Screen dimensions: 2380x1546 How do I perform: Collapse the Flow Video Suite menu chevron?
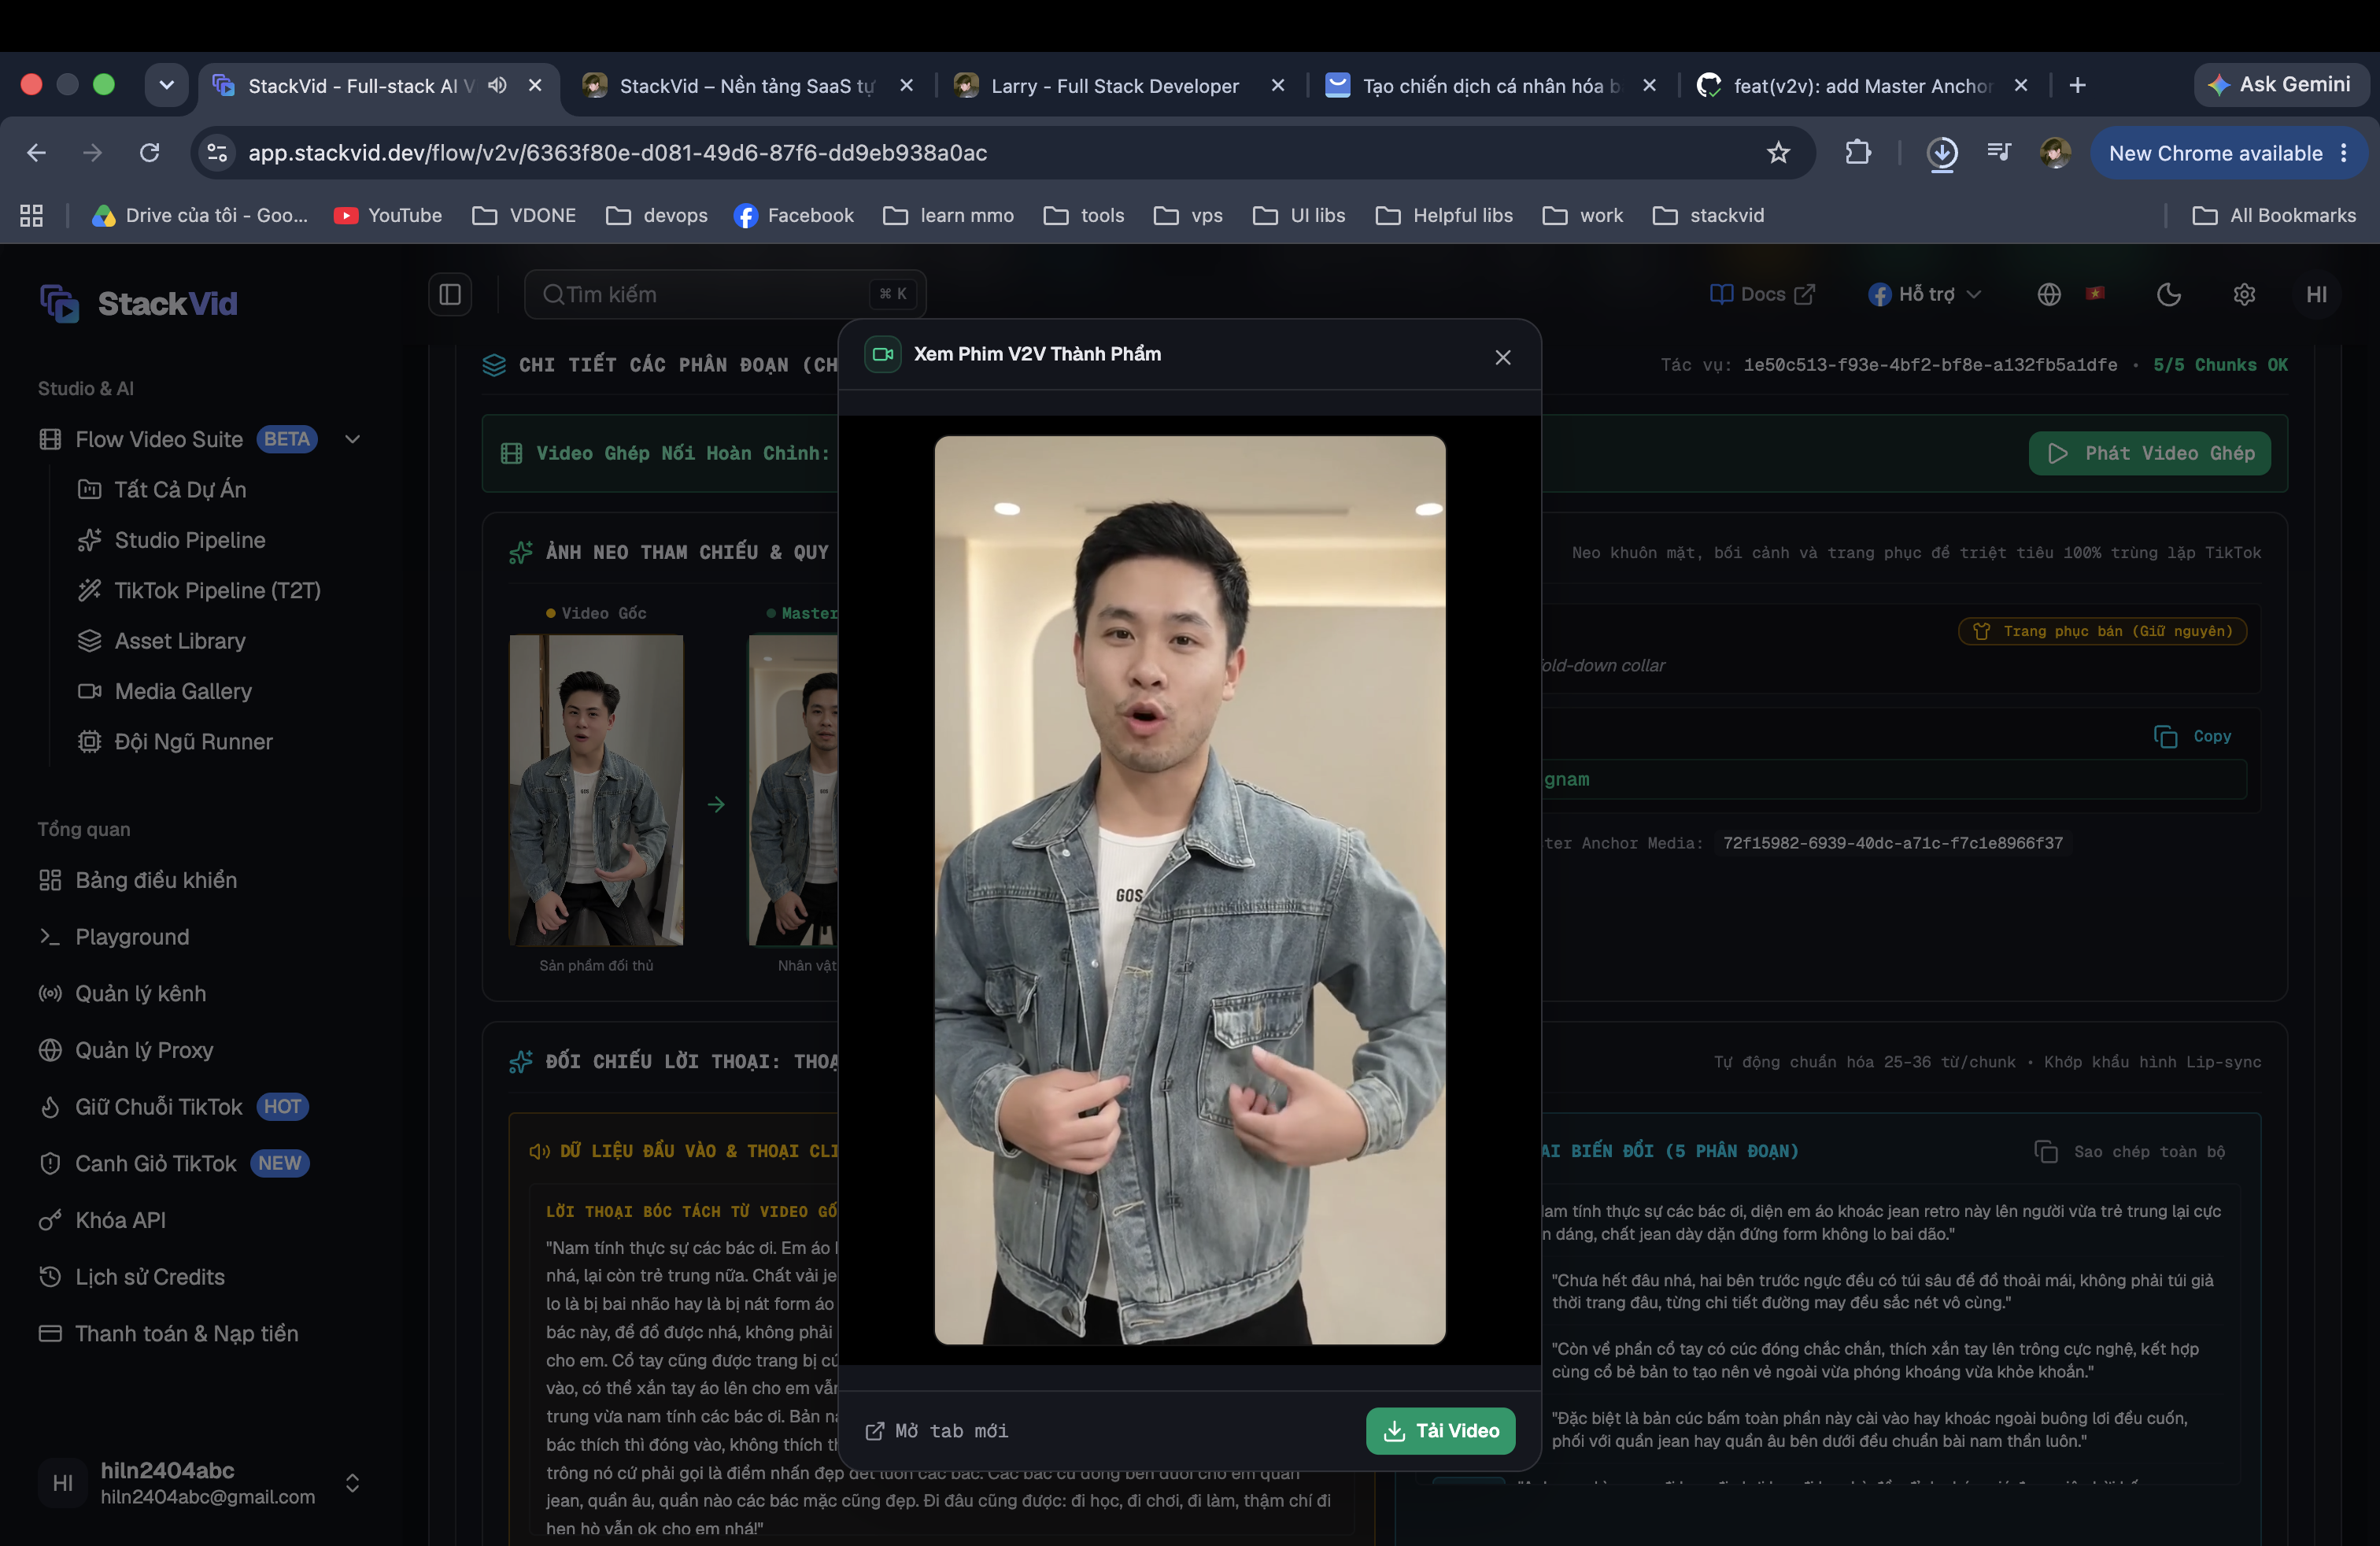click(352, 439)
